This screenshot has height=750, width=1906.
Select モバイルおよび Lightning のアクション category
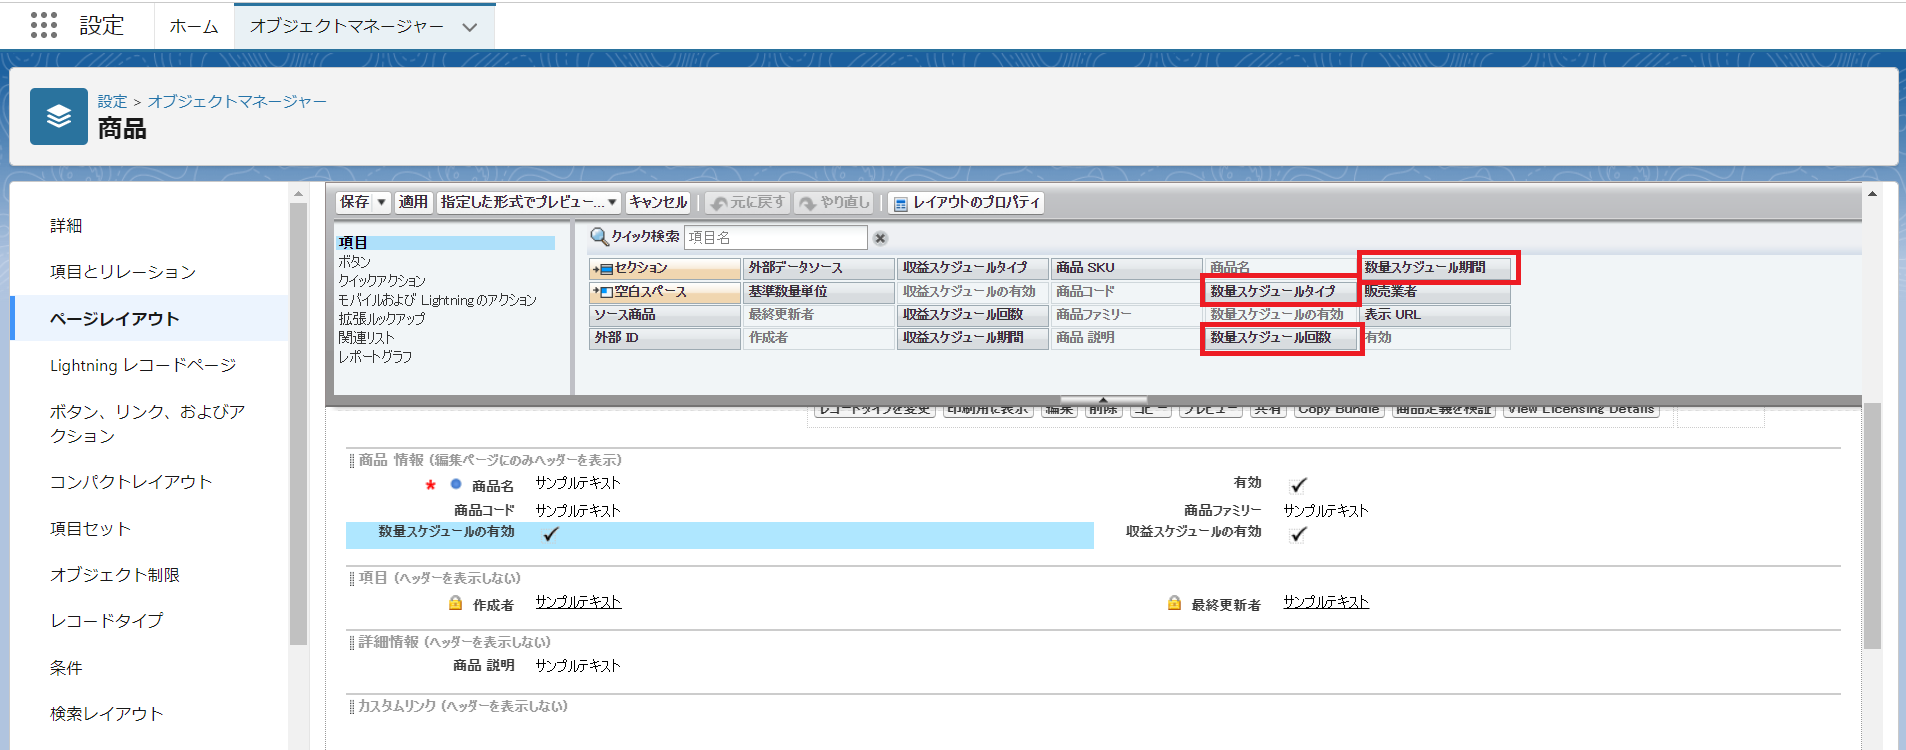(x=437, y=300)
